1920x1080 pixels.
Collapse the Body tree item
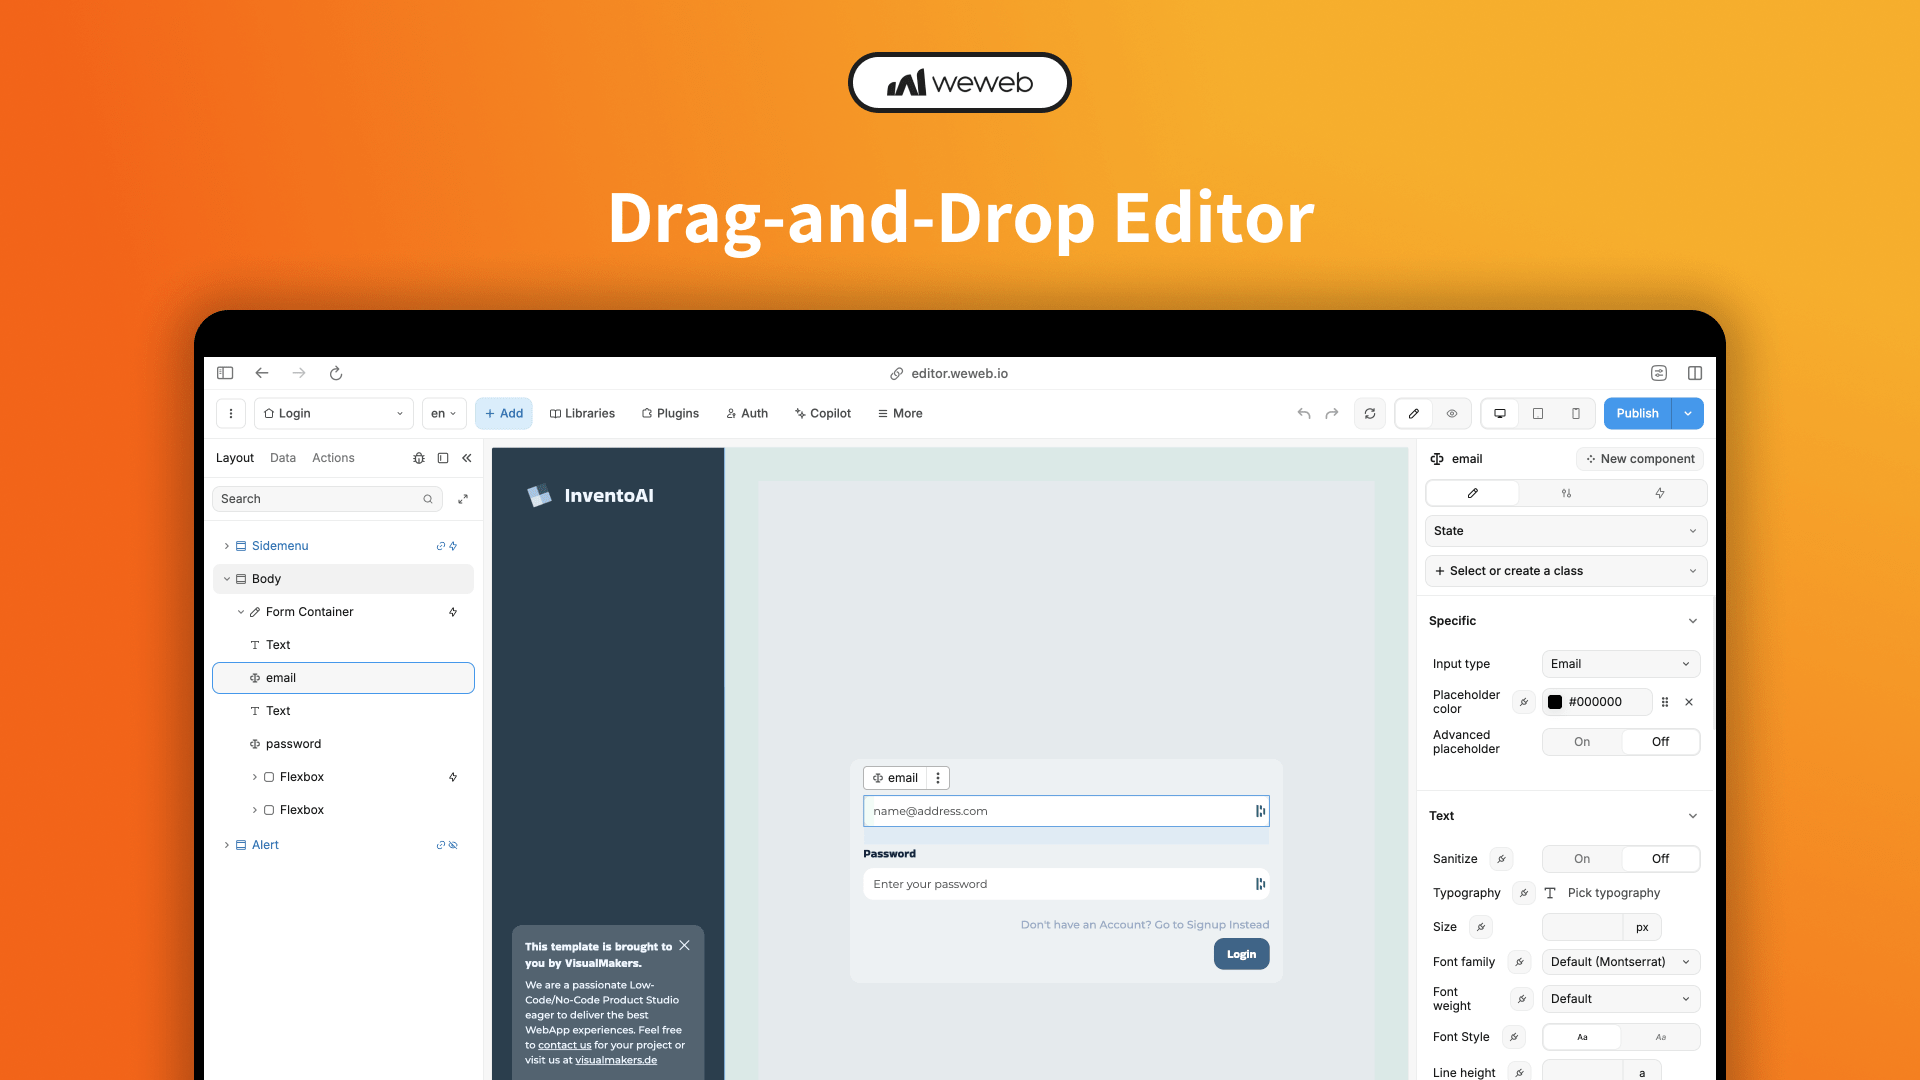[227, 579]
